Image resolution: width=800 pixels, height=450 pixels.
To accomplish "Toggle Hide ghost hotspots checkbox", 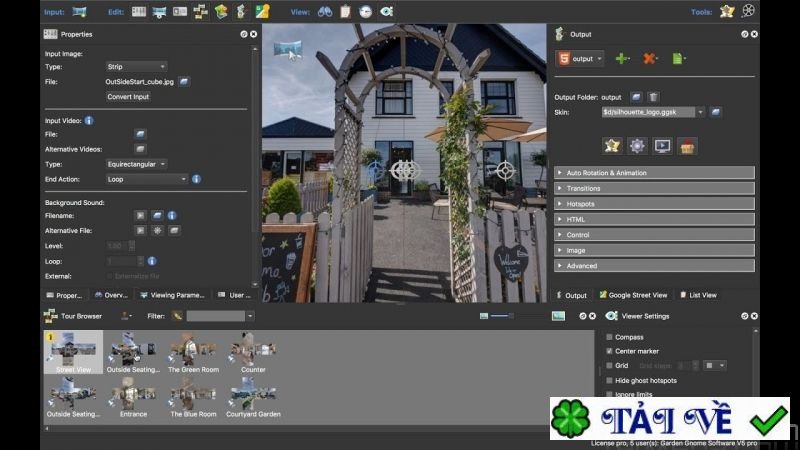I will (609, 381).
